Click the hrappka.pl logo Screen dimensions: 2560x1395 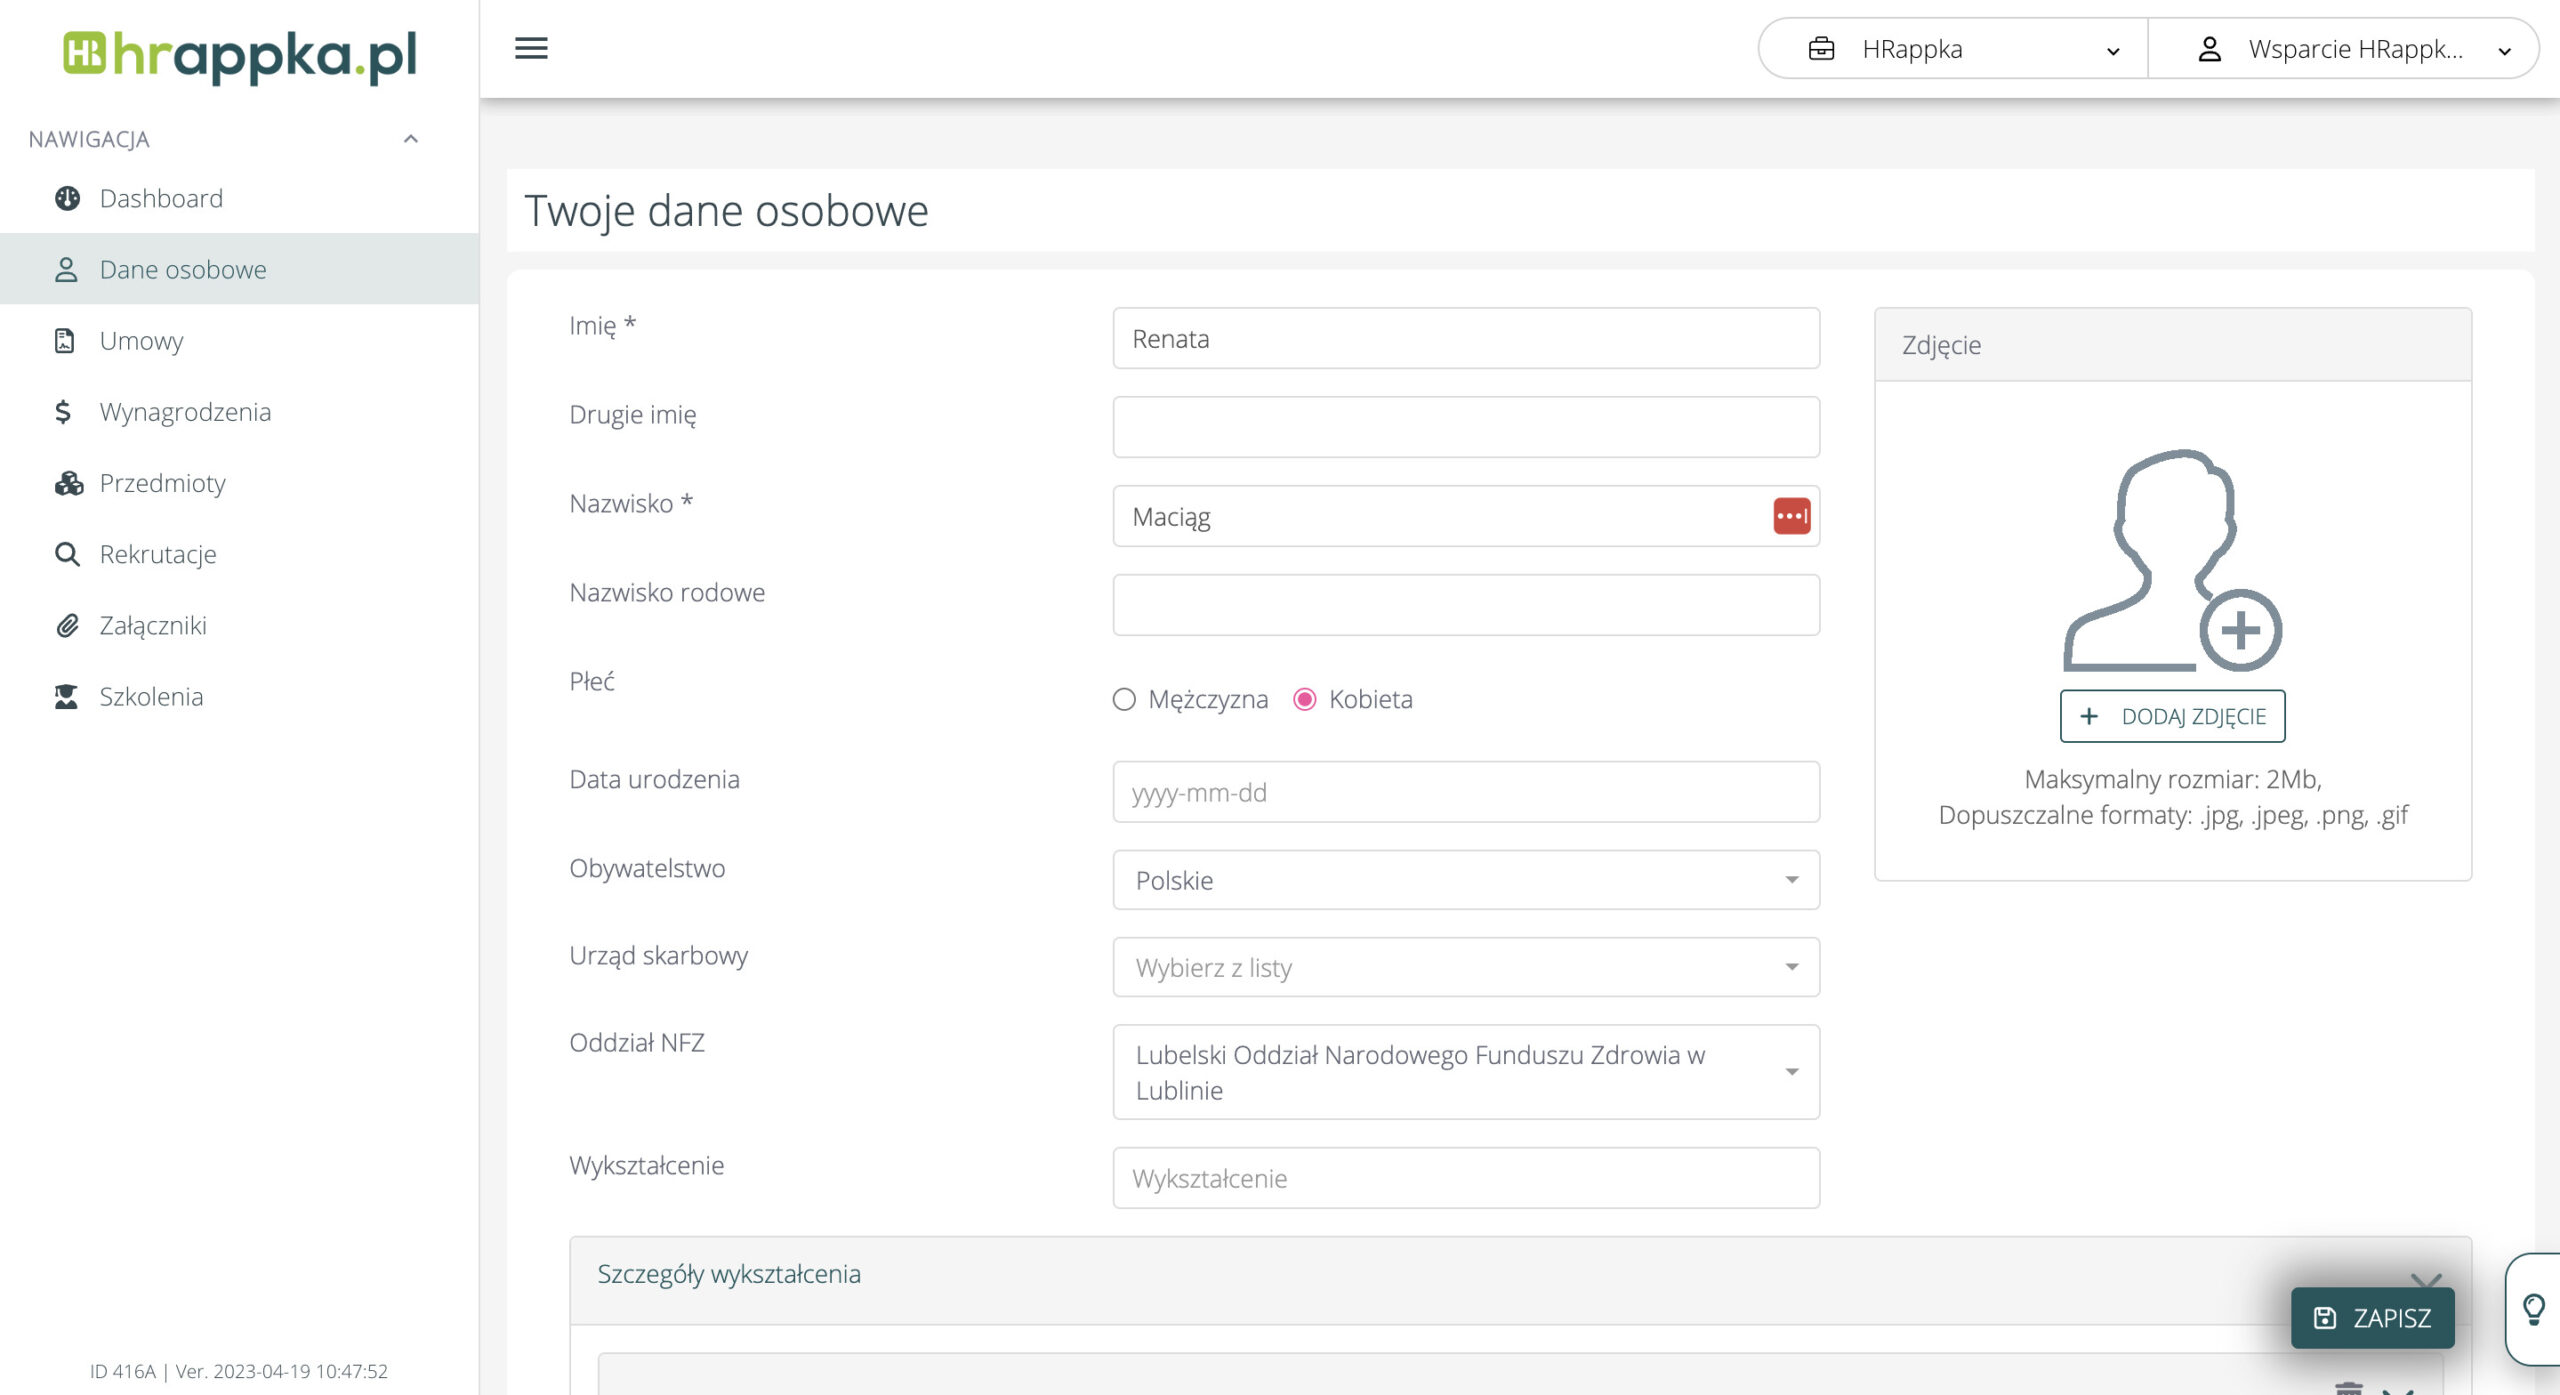(x=240, y=55)
